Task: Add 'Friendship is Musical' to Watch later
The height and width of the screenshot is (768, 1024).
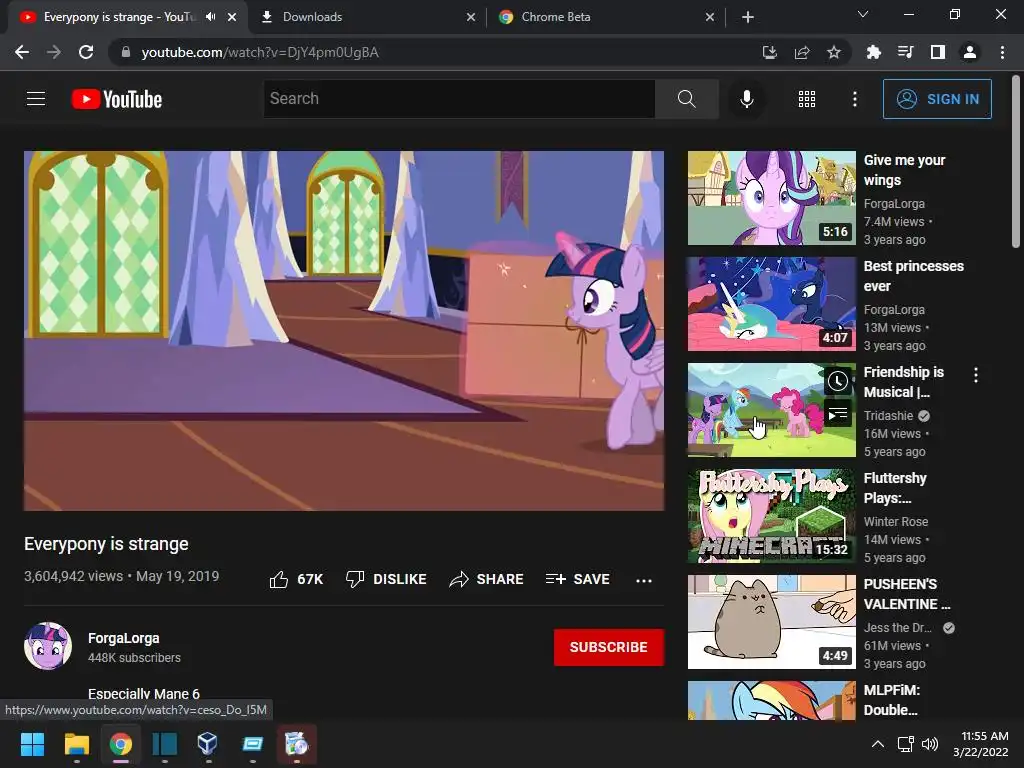Action: coord(838,381)
